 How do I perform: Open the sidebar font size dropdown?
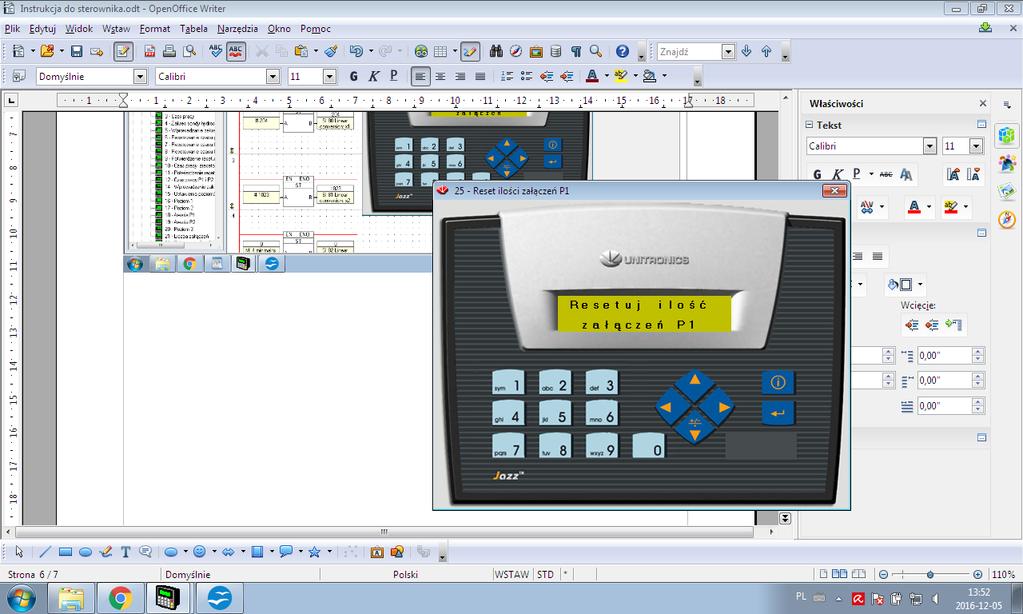pyautogui.click(x=976, y=146)
